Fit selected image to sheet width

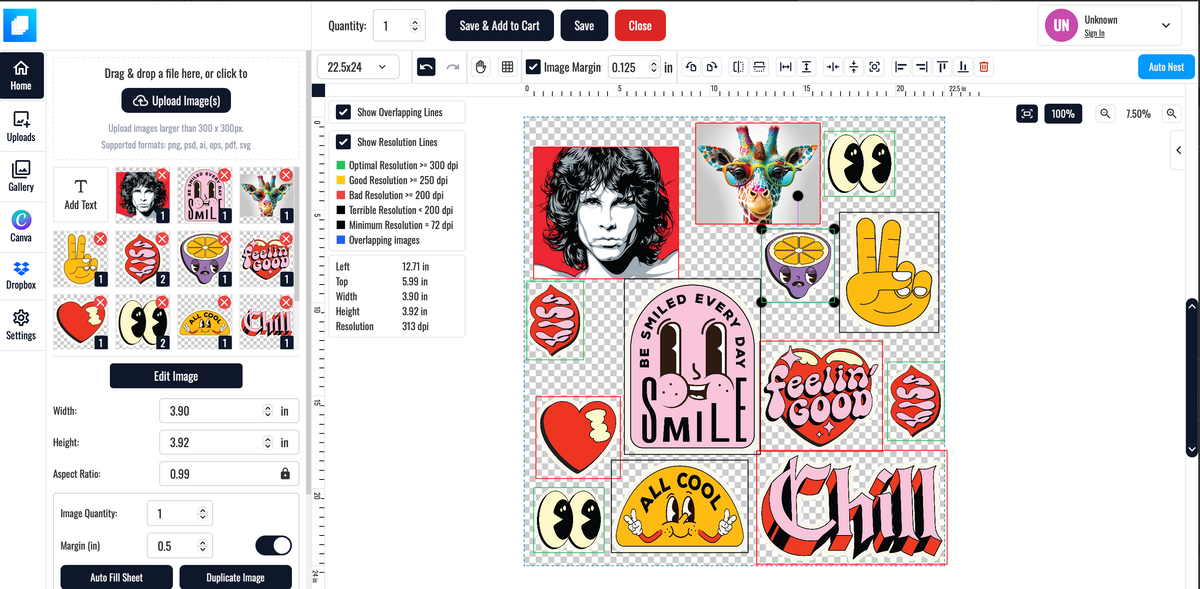click(787, 67)
